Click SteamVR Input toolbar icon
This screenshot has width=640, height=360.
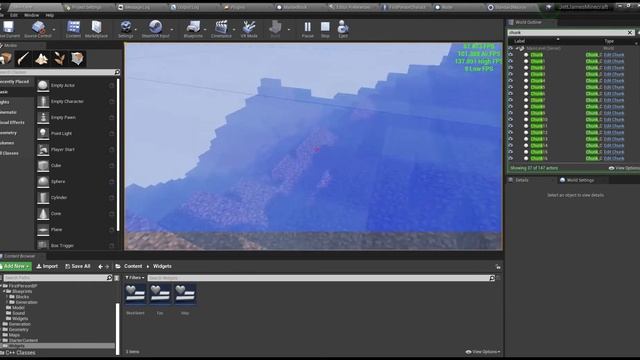point(155,28)
